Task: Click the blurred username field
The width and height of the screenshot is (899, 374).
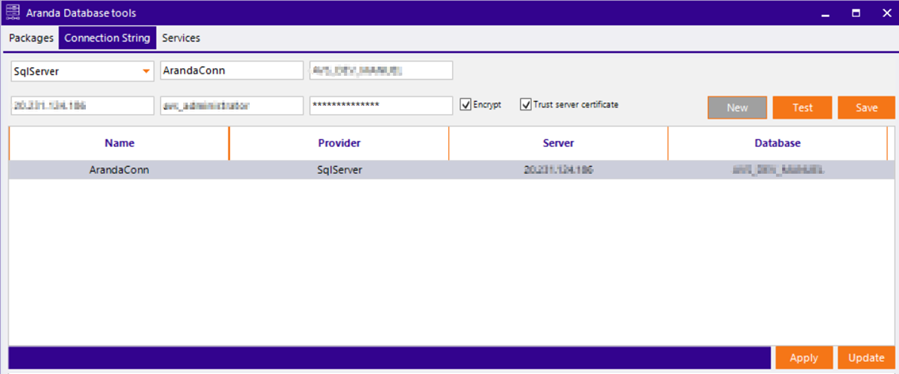Action: (232, 106)
